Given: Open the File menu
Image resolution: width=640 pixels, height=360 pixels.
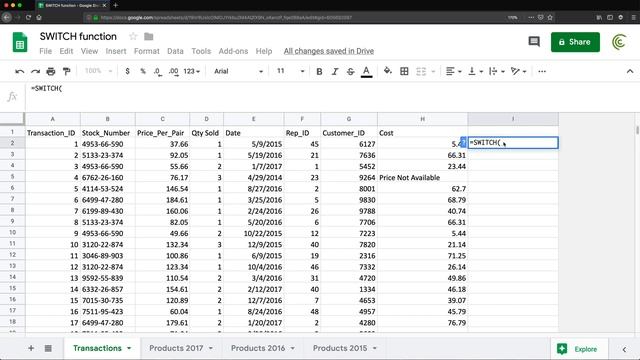Looking at the screenshot, I should click(45, 51).
